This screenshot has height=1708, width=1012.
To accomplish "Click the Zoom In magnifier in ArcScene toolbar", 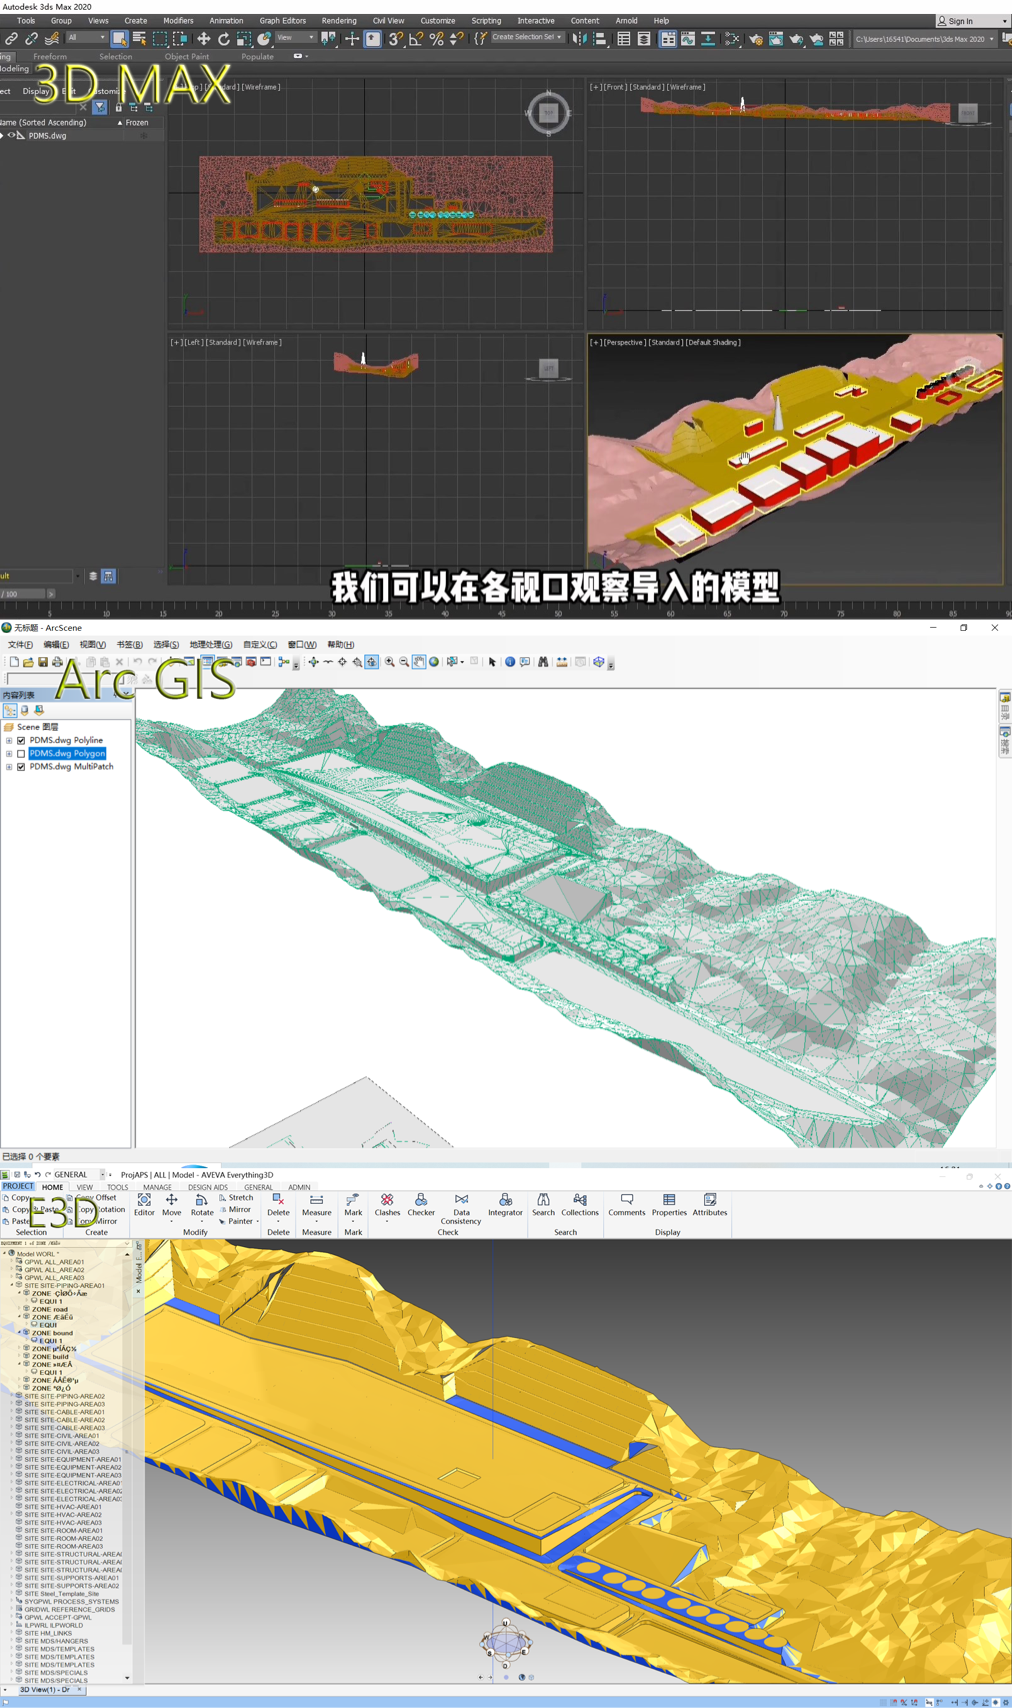I will tap(389, 662).
